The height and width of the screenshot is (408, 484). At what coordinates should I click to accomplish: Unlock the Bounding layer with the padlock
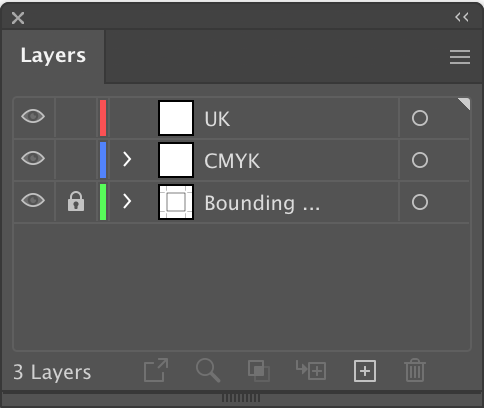[x=76, y=201]
